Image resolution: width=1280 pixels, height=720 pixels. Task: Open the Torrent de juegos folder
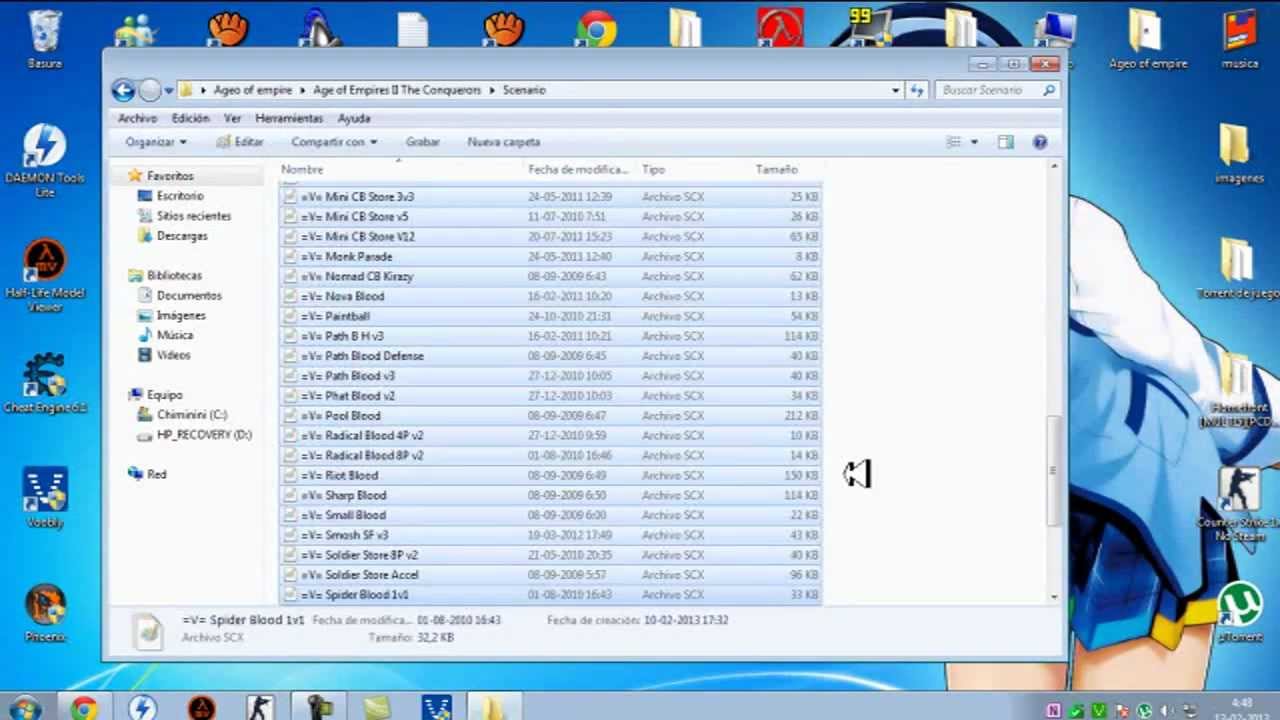pyautogui.click(x=1238, y=268)
